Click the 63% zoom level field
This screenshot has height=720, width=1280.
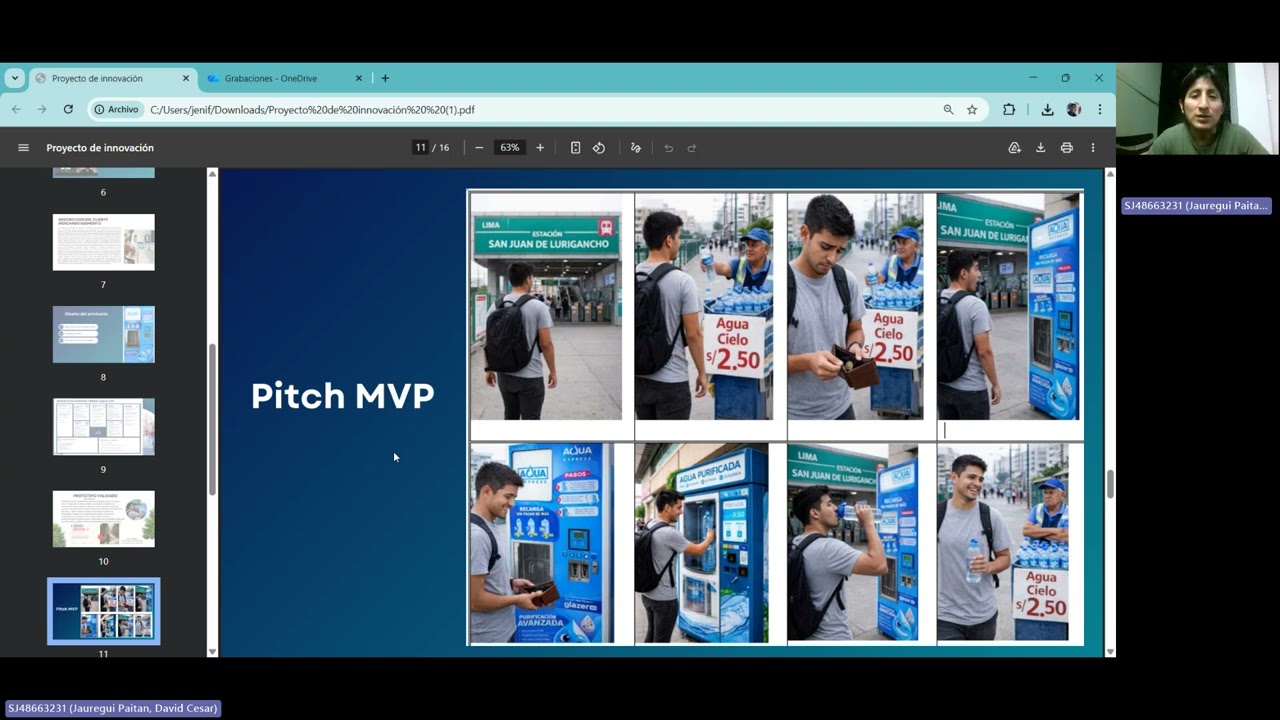click(x=510, y=148)
